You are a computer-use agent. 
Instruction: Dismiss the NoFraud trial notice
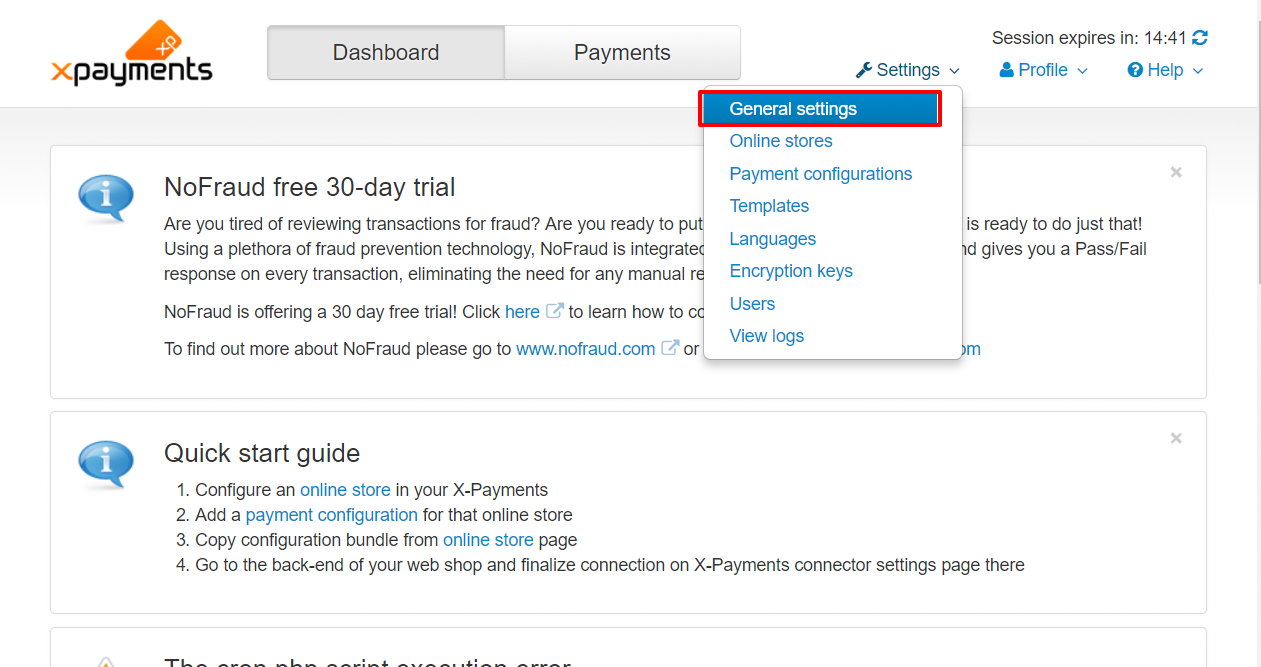point(1176,172)
